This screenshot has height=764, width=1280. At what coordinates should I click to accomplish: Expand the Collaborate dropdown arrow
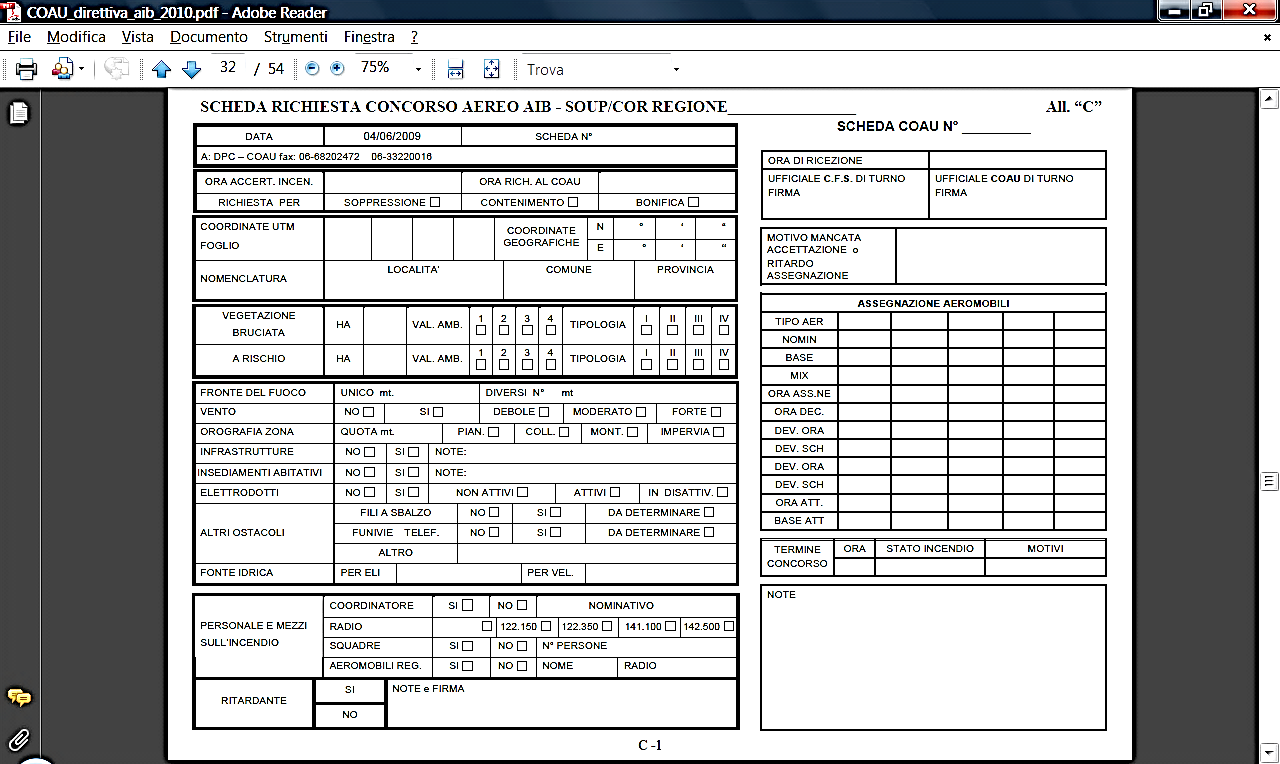(x=81, y=69)
